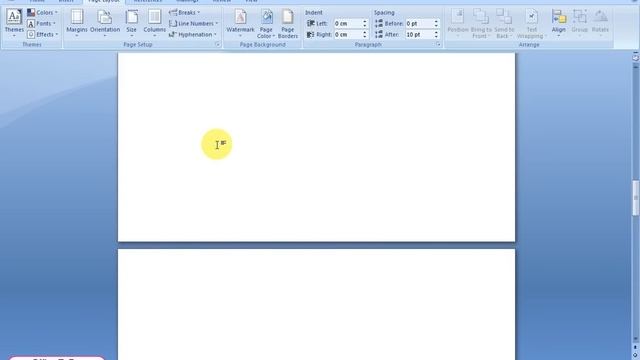
Task: Open the Page Setup dialog launcher
Action: (x=218, y=44)
